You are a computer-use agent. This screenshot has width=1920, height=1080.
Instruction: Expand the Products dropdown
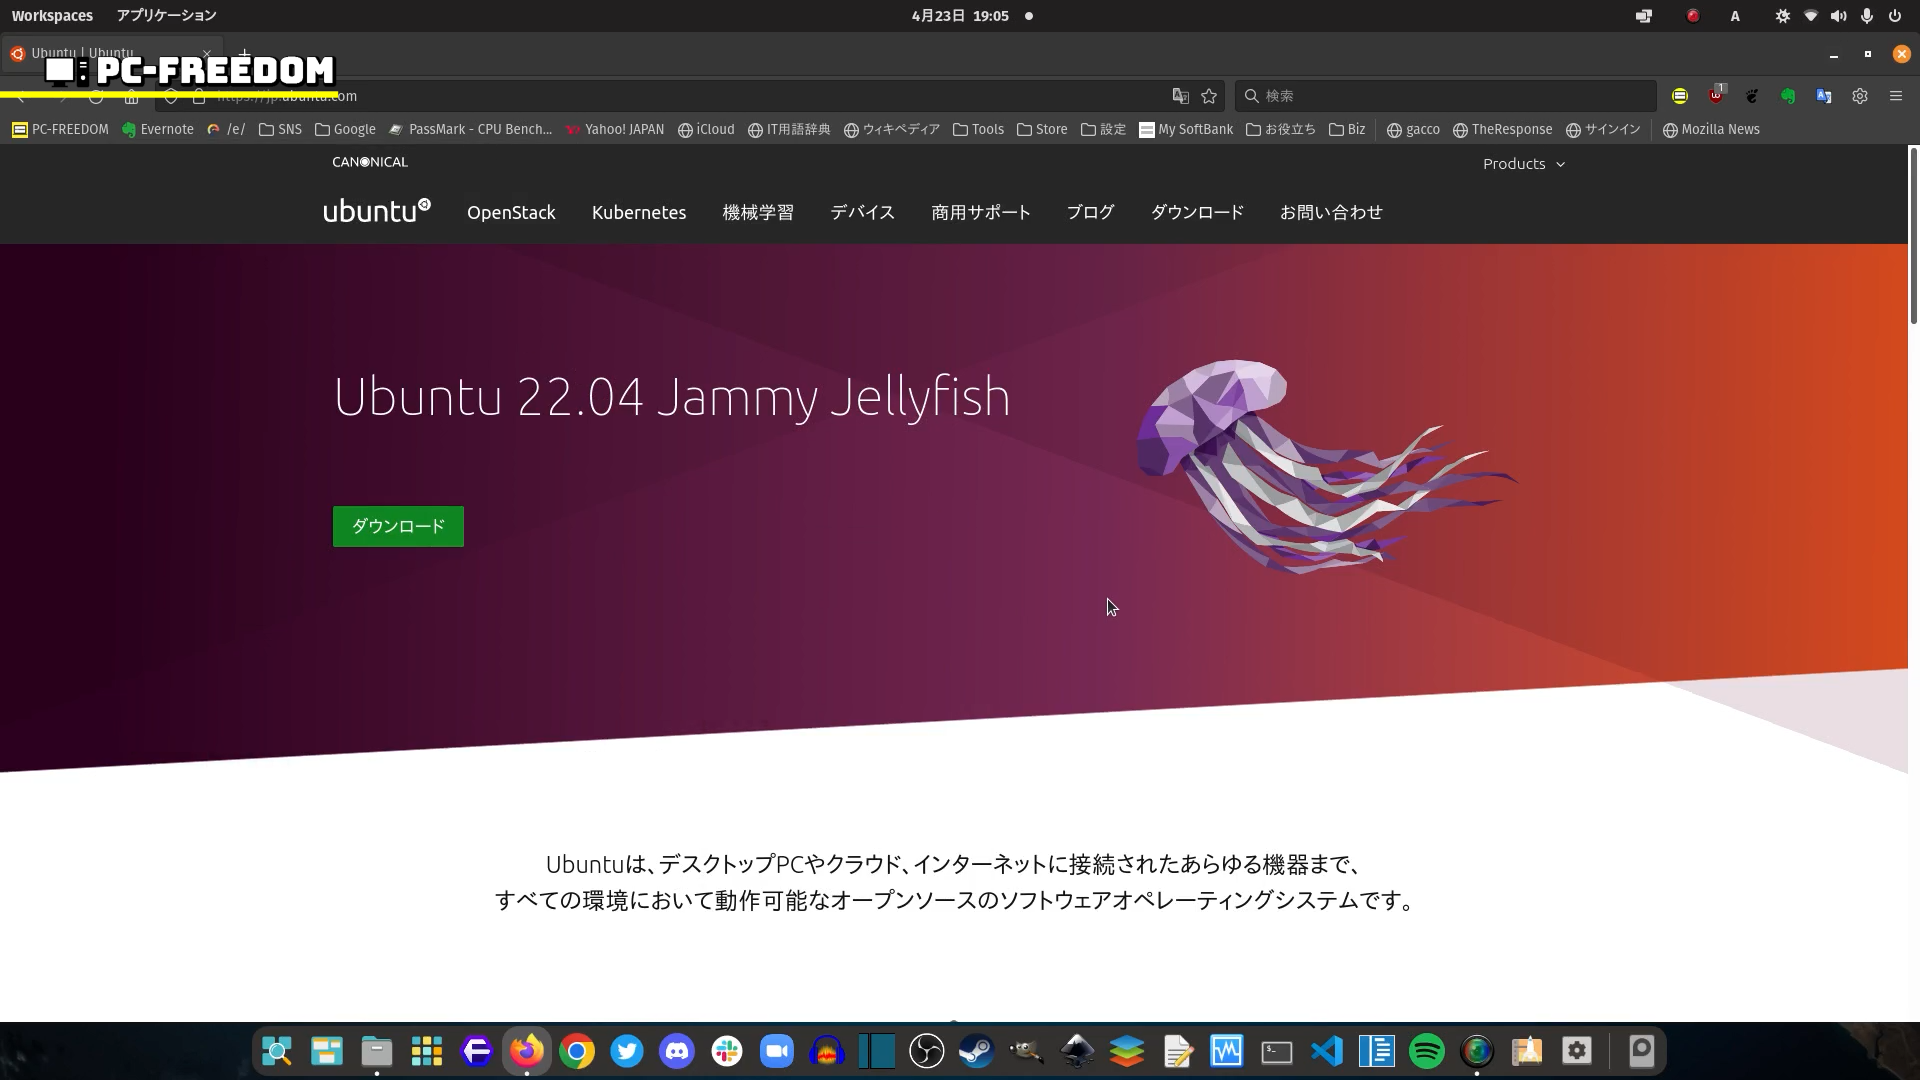(1523, 164)
